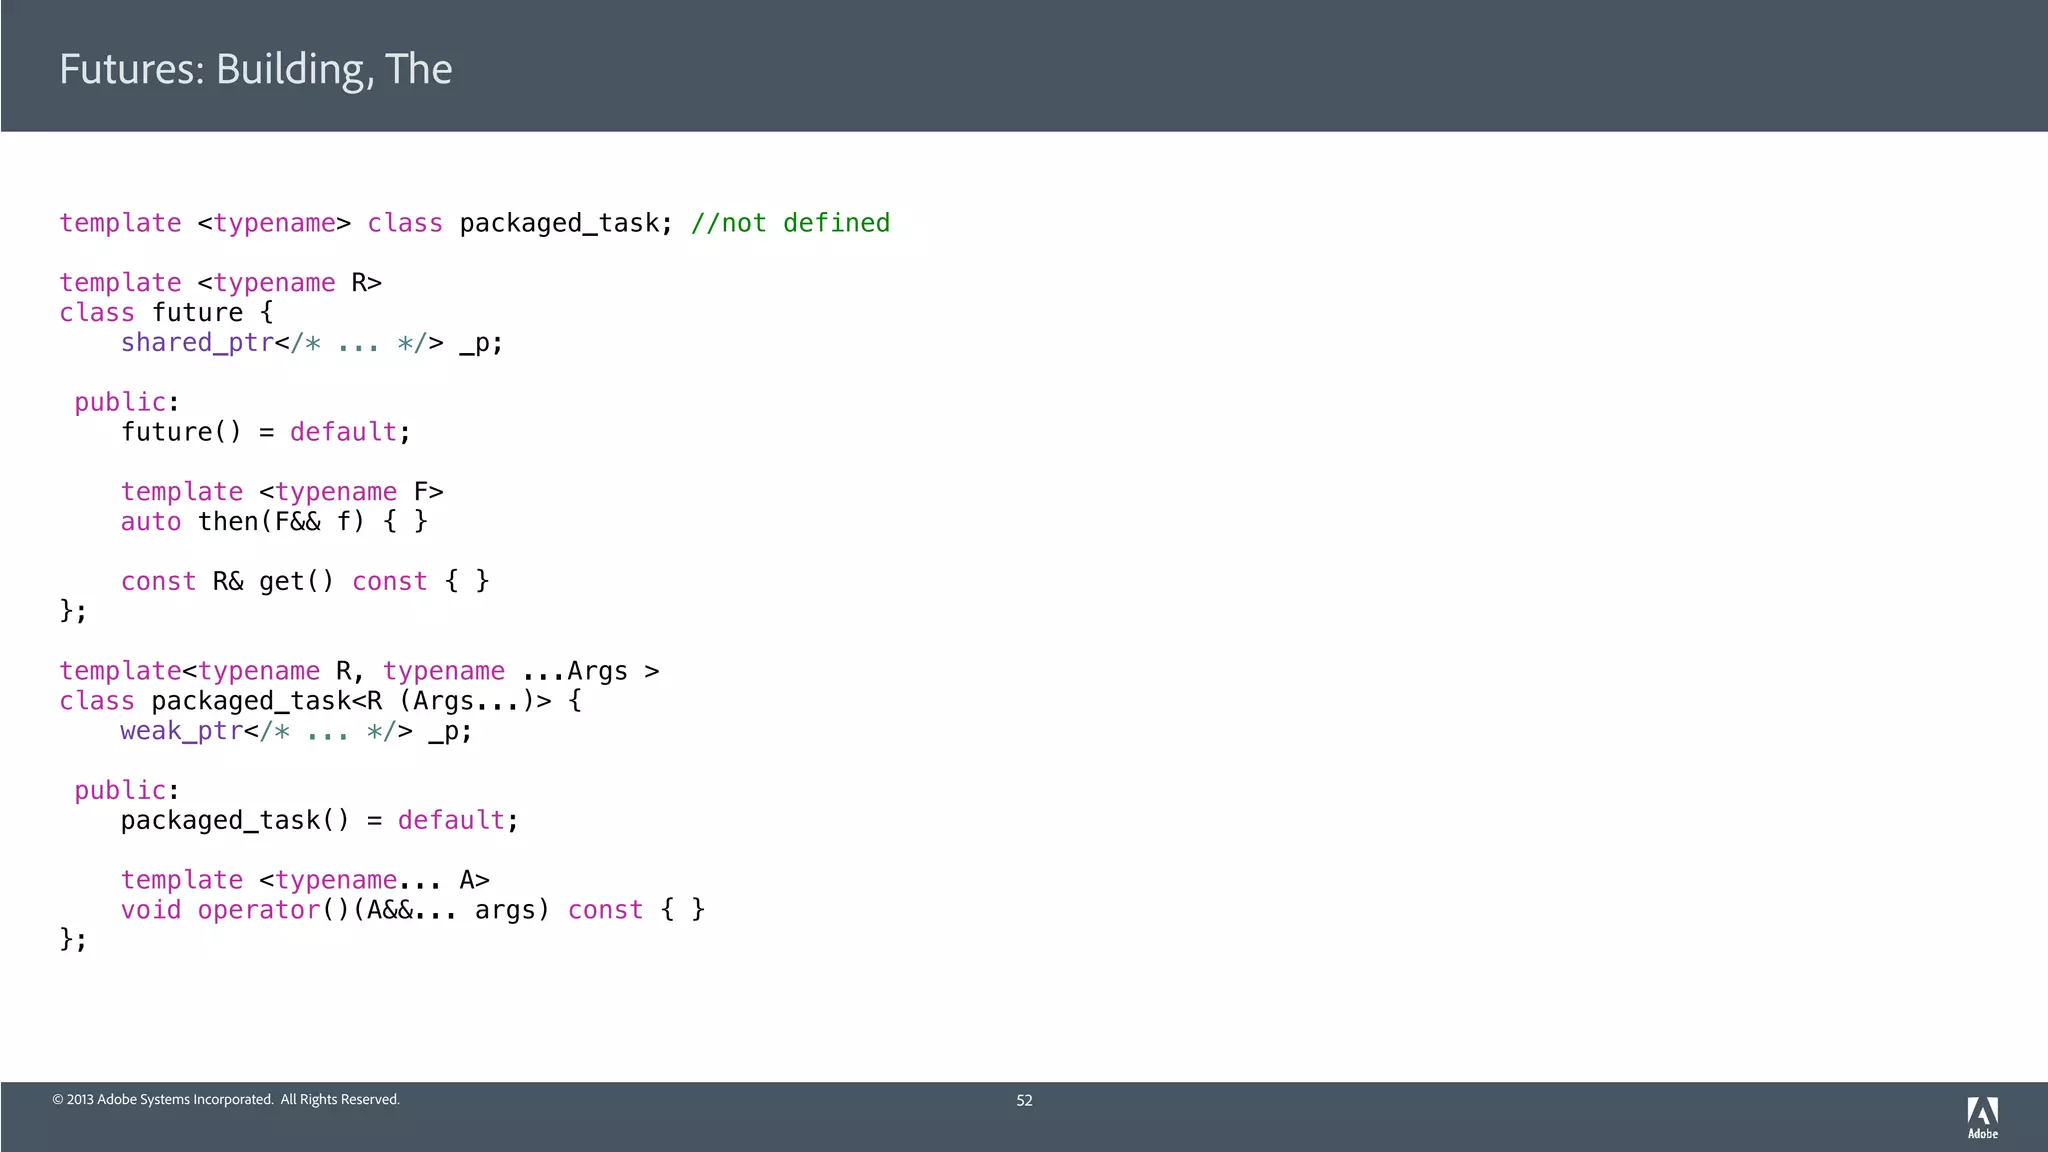Click 'packaged_task() = default;' line

coord(319,820)
